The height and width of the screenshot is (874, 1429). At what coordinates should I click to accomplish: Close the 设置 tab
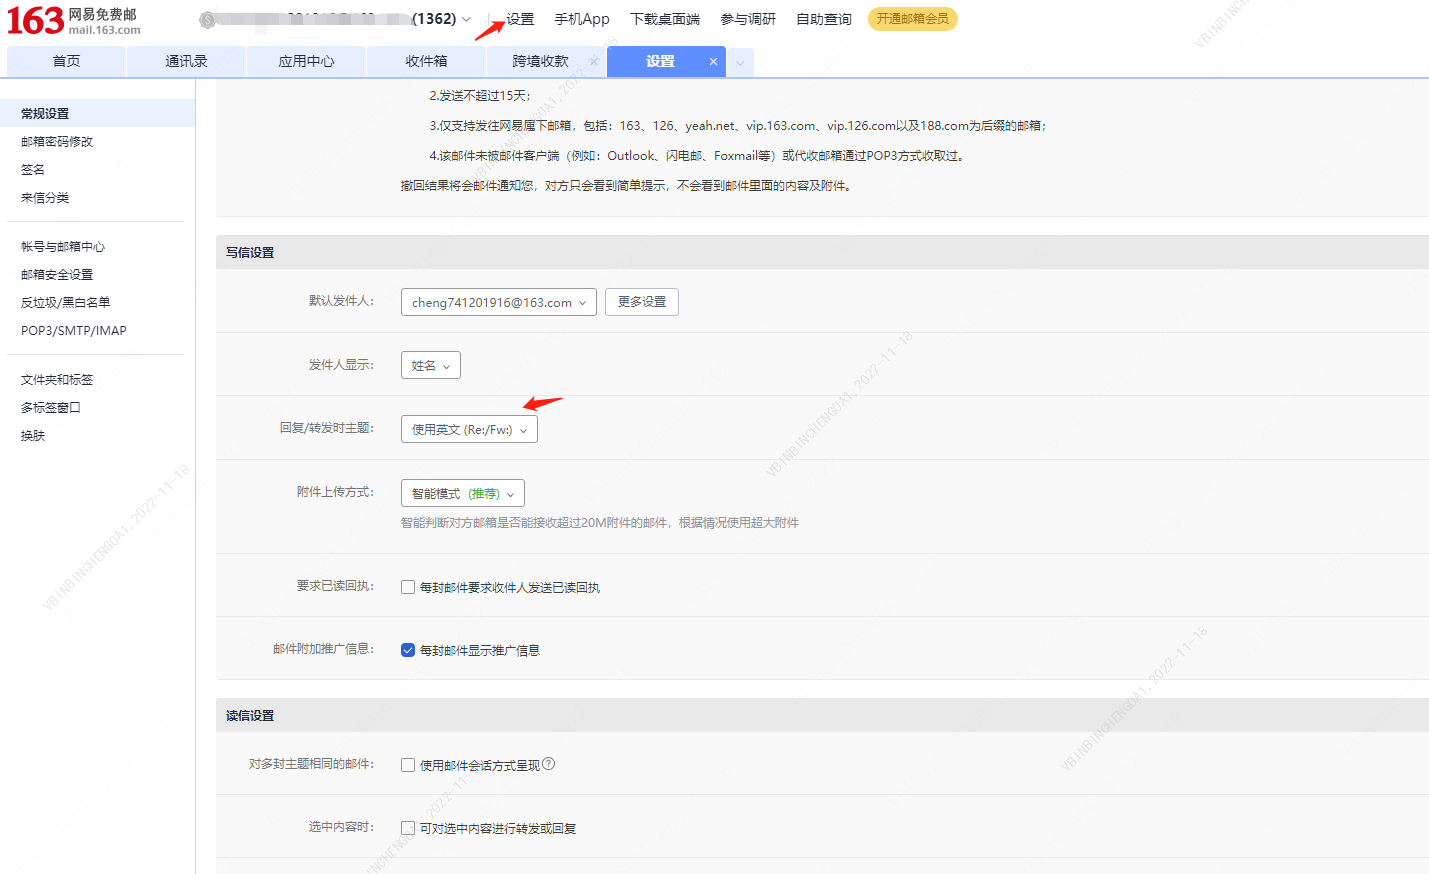pos(714,61)
